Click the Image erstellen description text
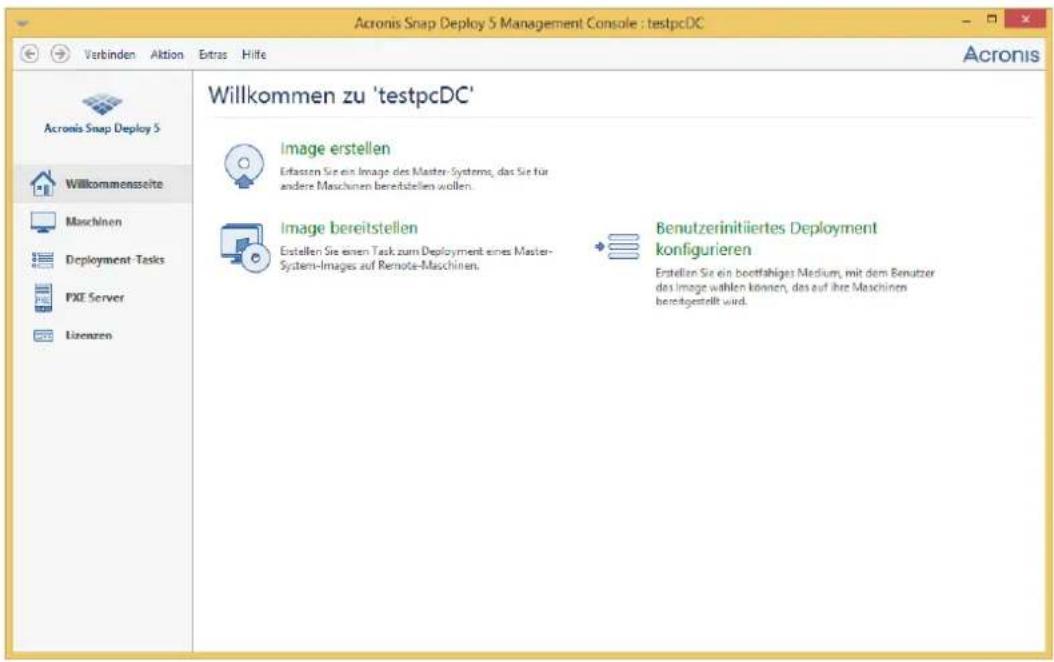1054x662 pixels. [413, 179]
